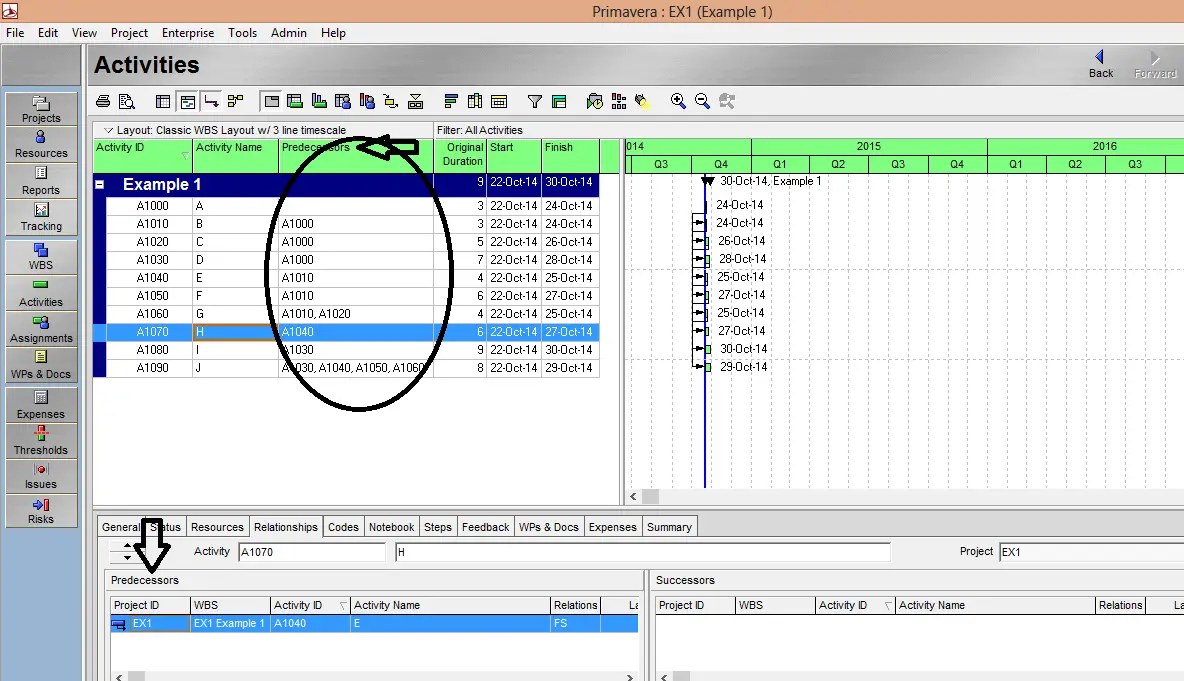Open Expenses from the left sidebar

tap(42, 405)
